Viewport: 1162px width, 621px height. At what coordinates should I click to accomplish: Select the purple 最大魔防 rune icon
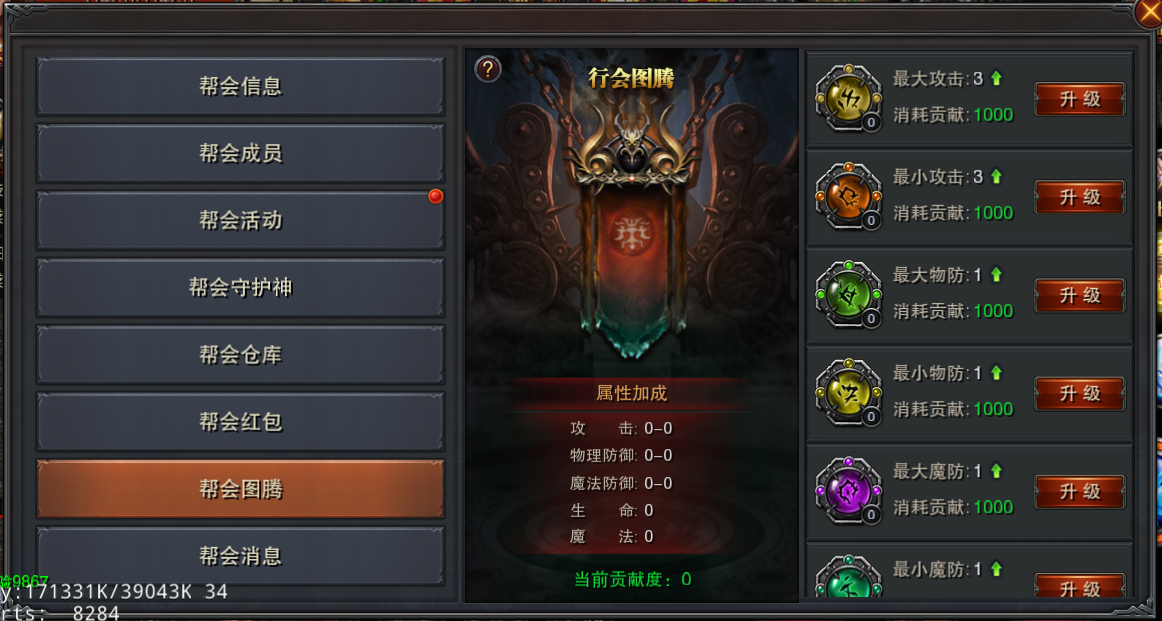click(x=849, y=491)
